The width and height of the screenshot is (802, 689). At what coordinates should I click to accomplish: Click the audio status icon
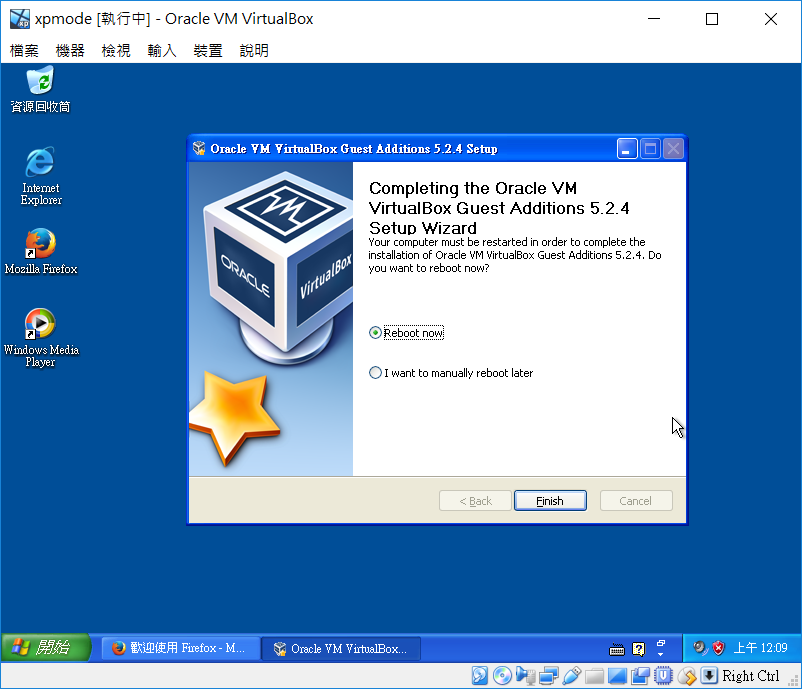pos(525,675)
